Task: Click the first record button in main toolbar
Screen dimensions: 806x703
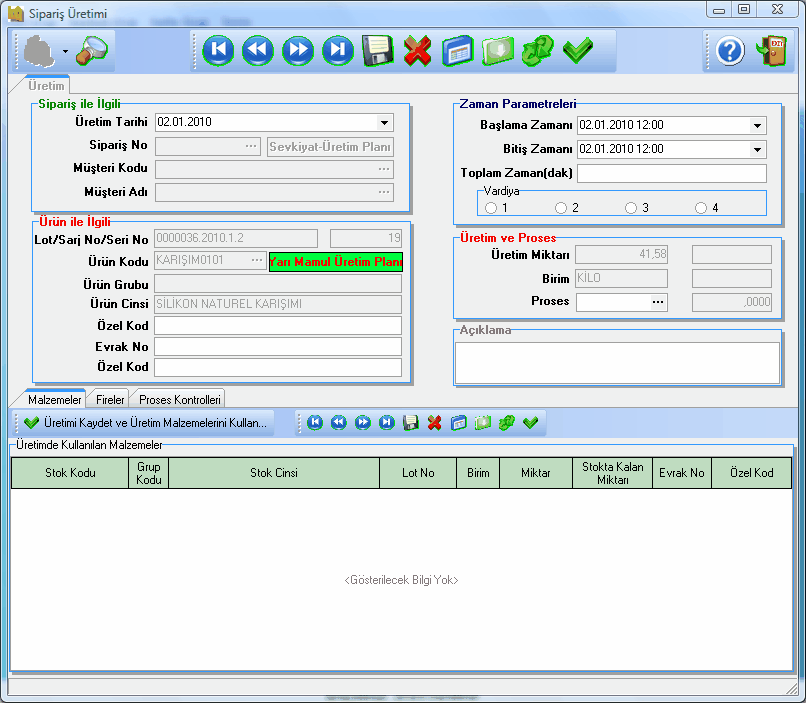Action: tap(218, 50)
